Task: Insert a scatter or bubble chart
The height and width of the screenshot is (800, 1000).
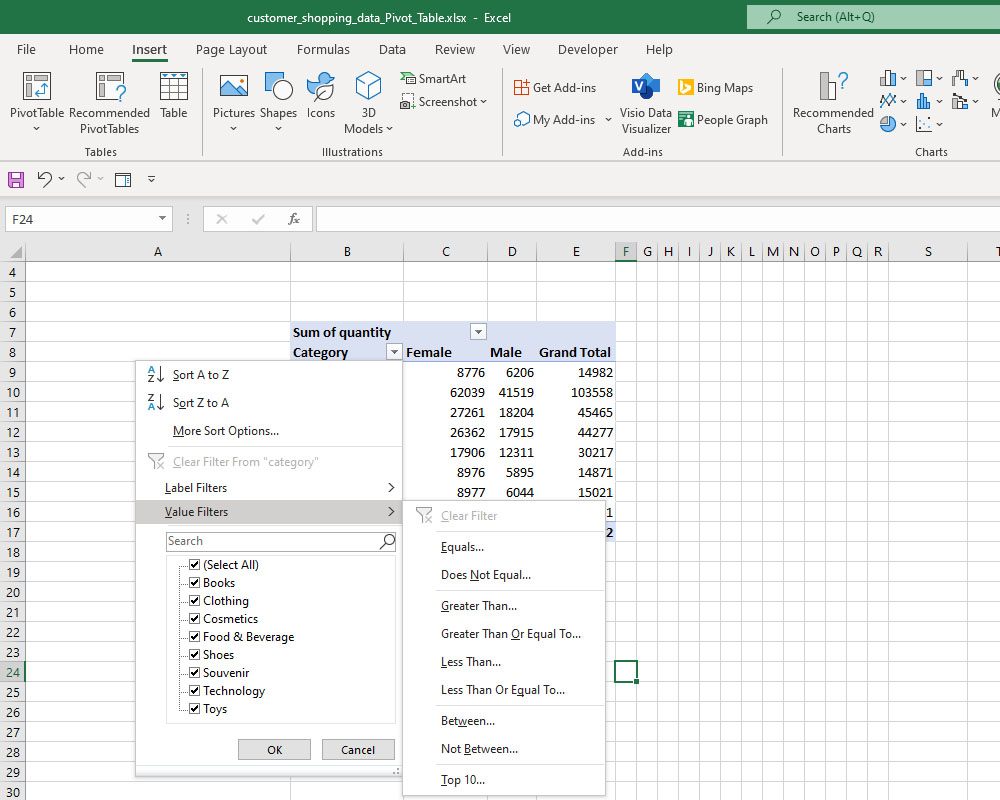Action: click(924, 124)
